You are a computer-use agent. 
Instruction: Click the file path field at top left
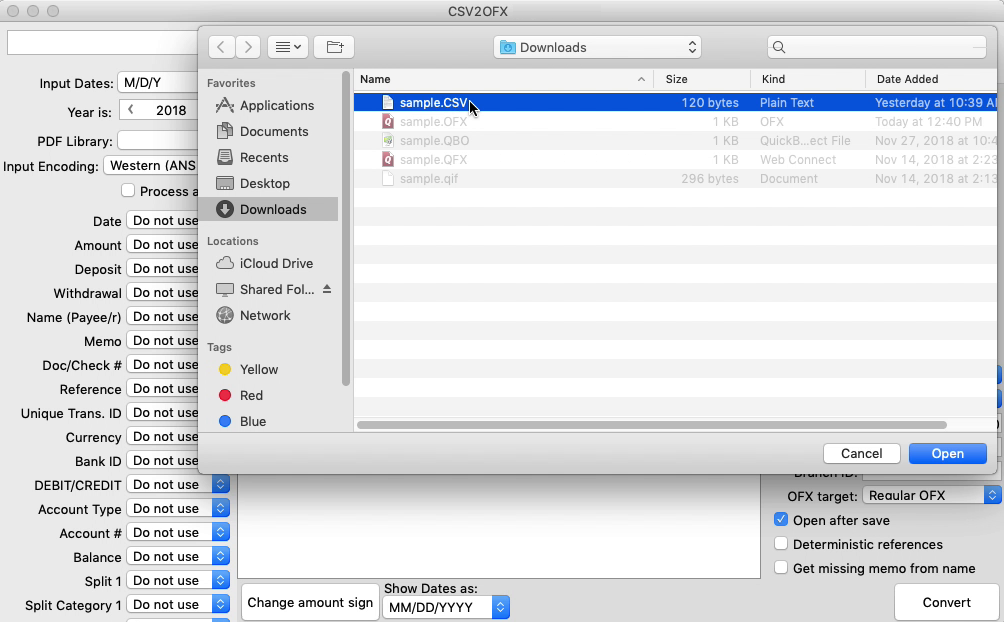pos(102,43)
